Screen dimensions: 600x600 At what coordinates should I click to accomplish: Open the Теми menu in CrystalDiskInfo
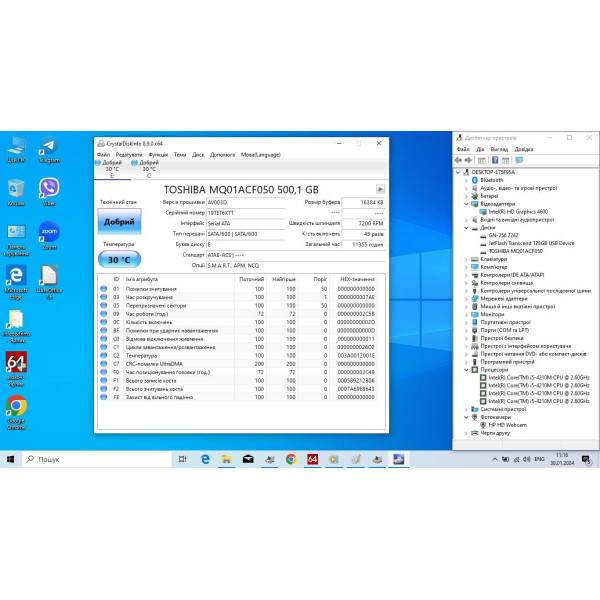pos(180,155)
